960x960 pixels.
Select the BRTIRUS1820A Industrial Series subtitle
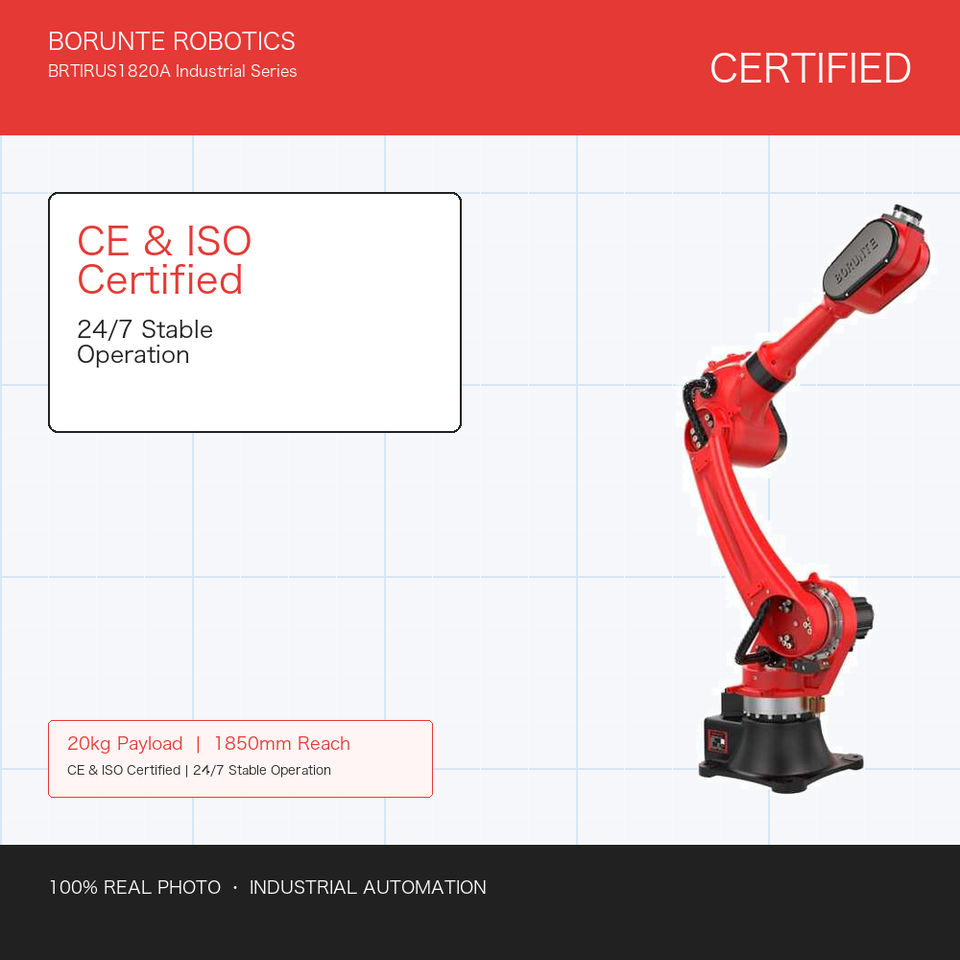point(173,71)
